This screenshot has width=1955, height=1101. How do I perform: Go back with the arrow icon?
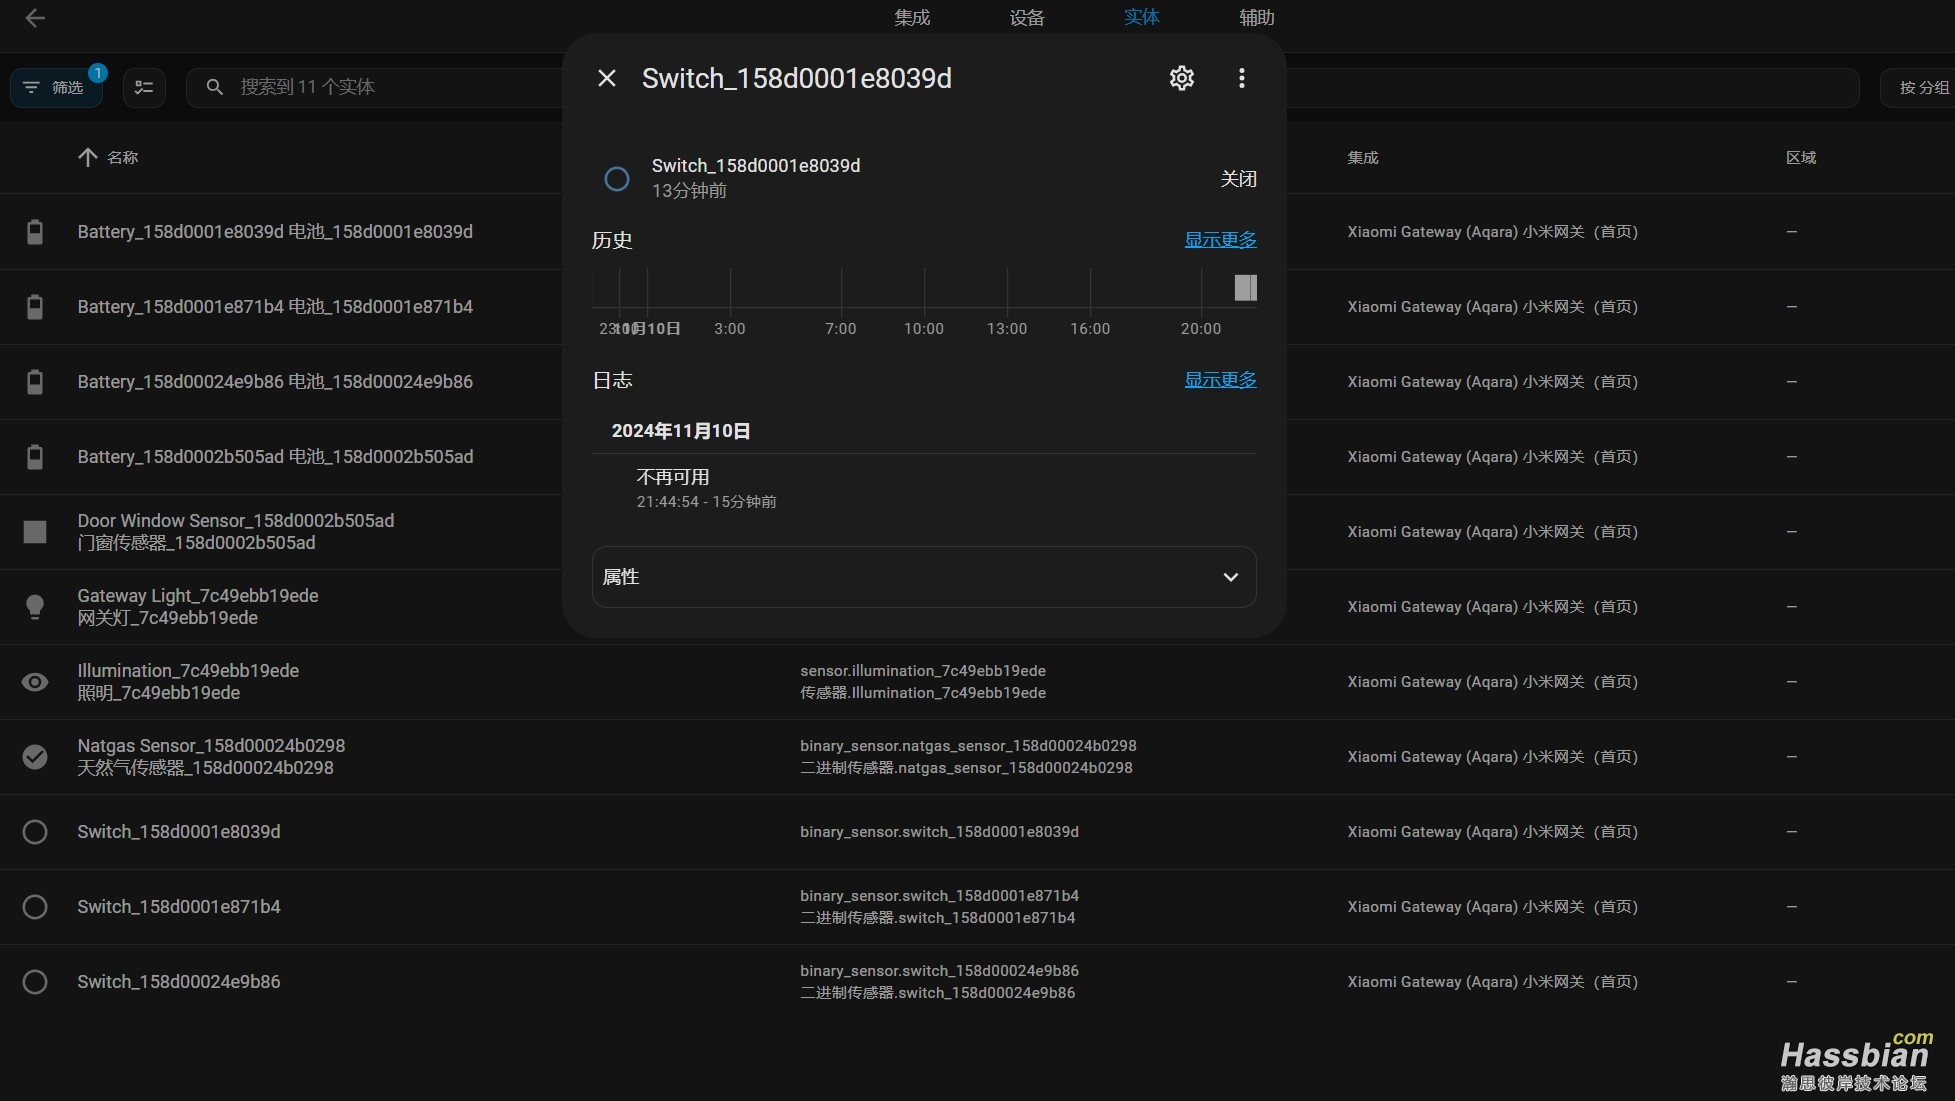pyautogui.click(x=35, y=18)
